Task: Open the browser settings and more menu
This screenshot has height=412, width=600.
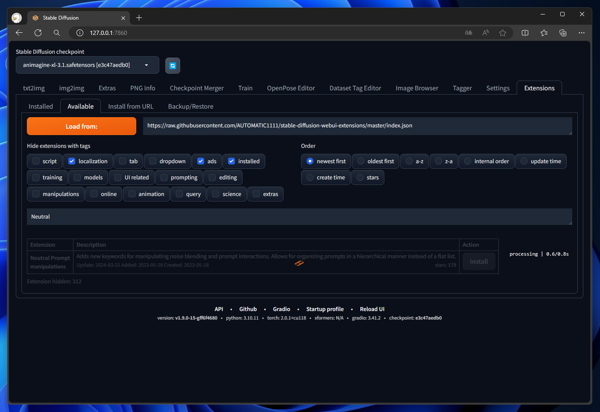Action: 582,33
